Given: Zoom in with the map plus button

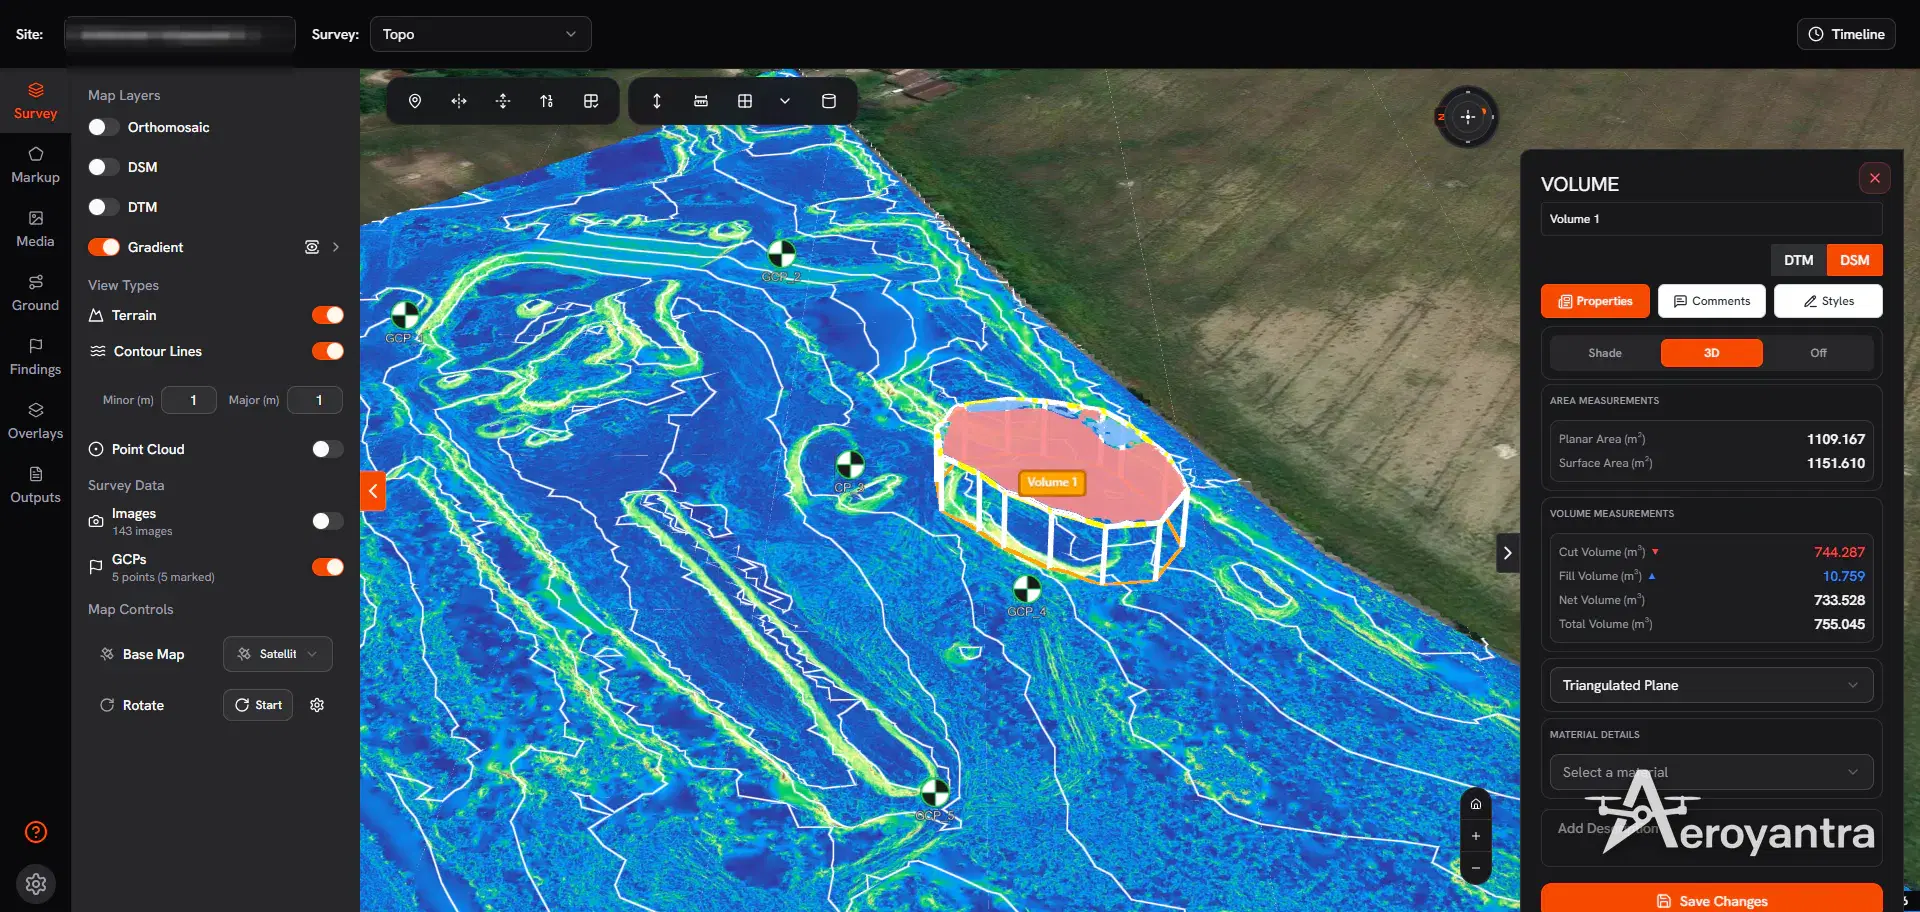Looking at the screenshot, I should 1476,836.
